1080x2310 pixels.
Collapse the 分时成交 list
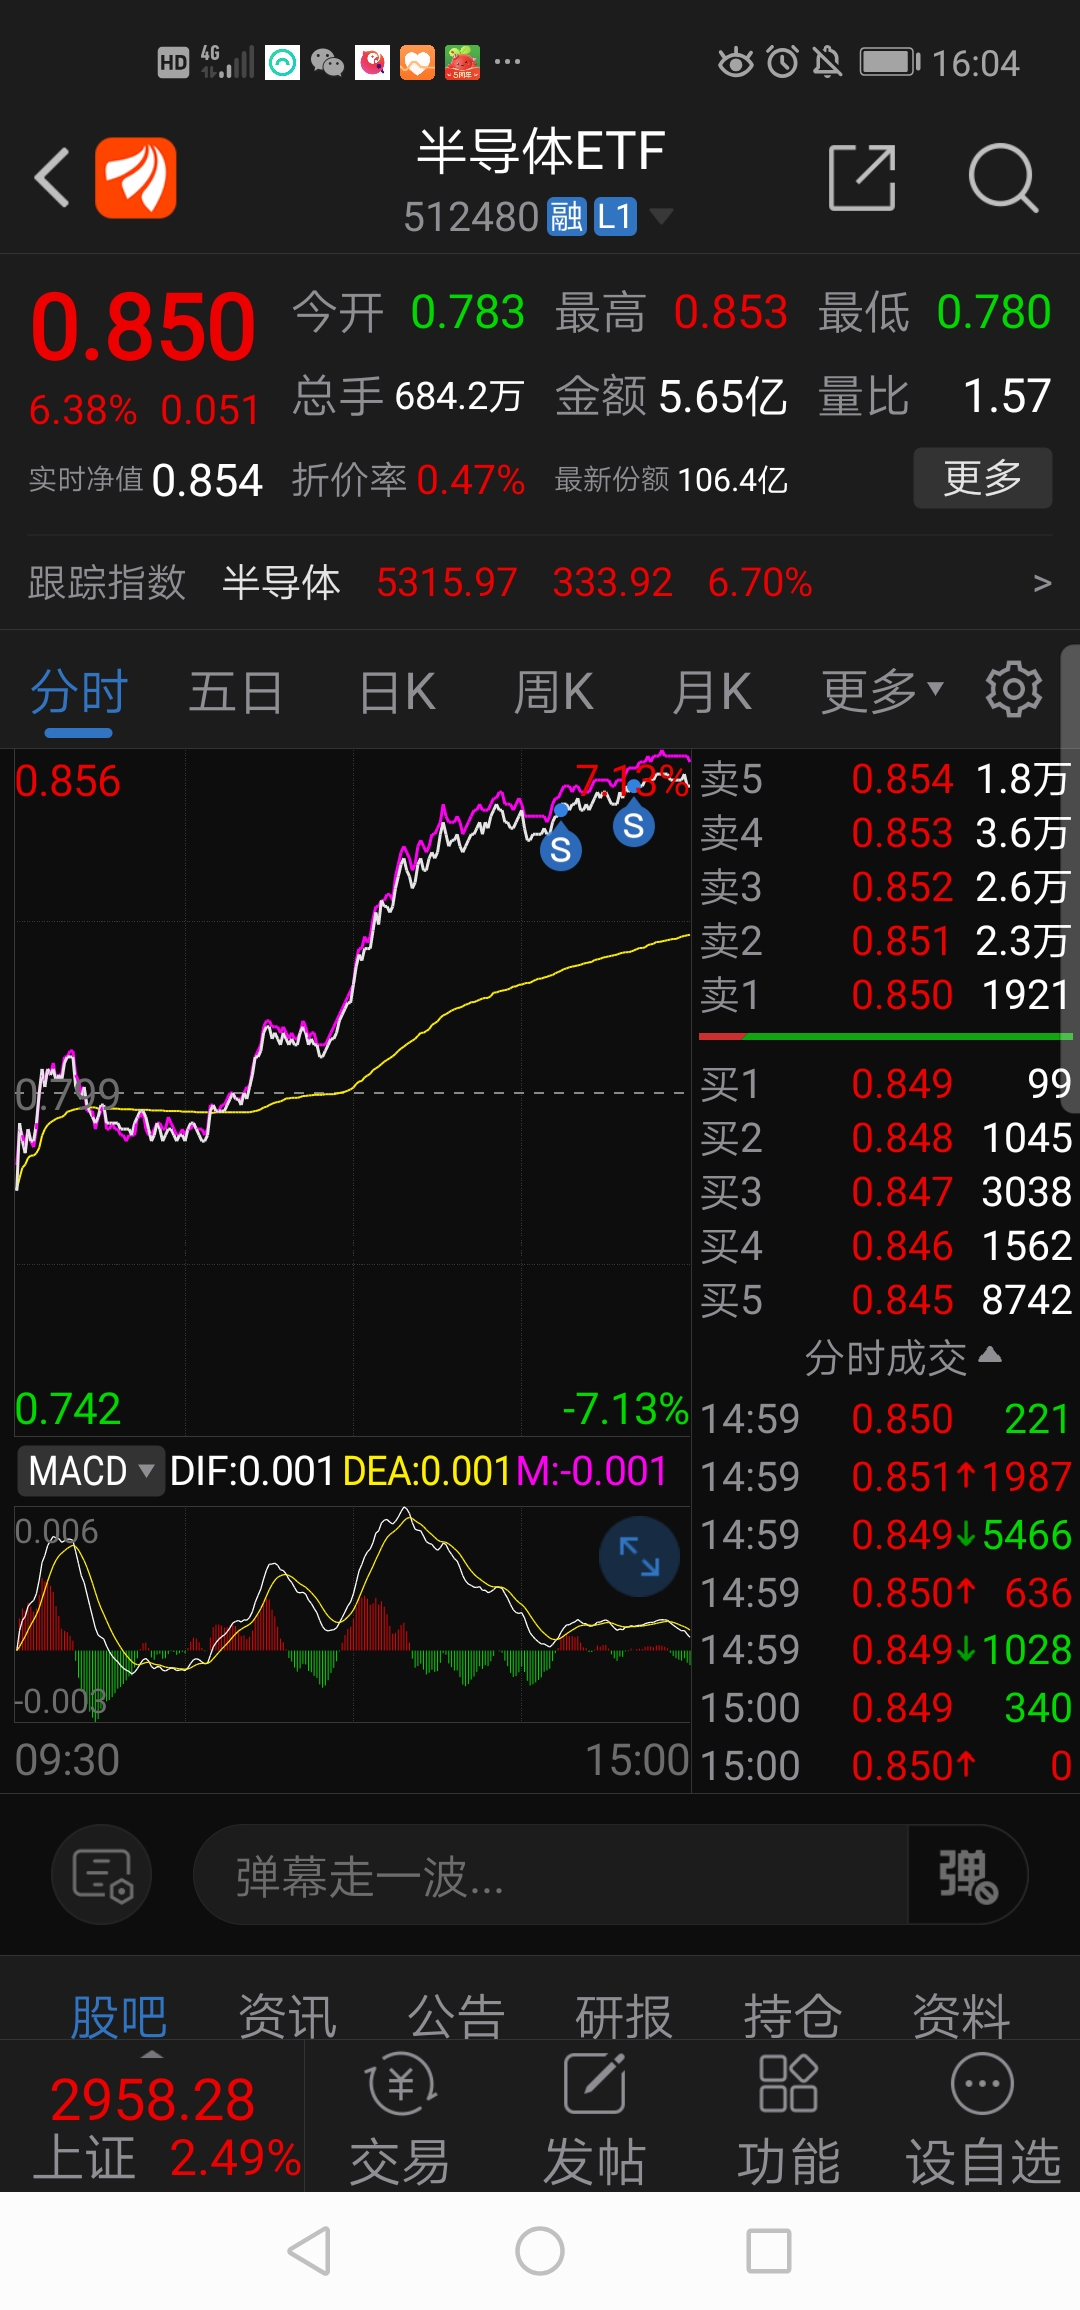point(903,1358)
